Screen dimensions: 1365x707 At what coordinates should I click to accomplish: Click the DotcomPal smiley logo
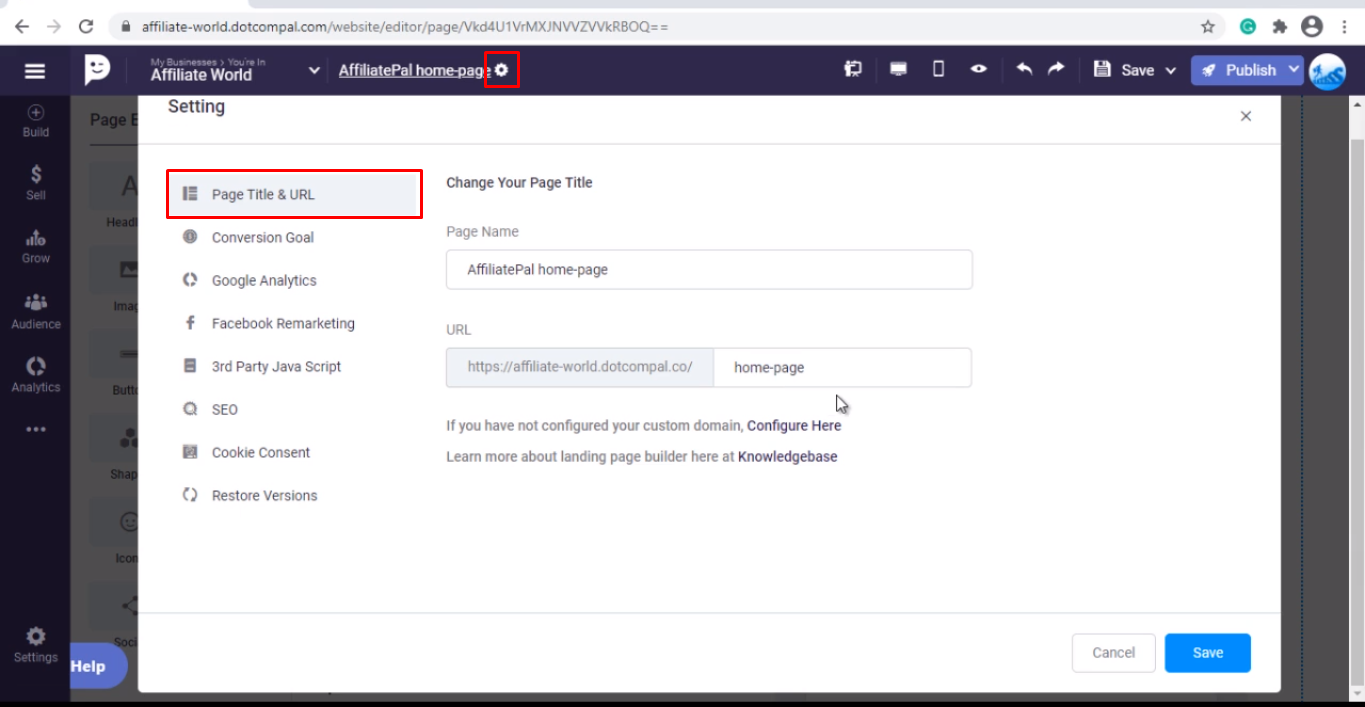click(x=97, y=70)
